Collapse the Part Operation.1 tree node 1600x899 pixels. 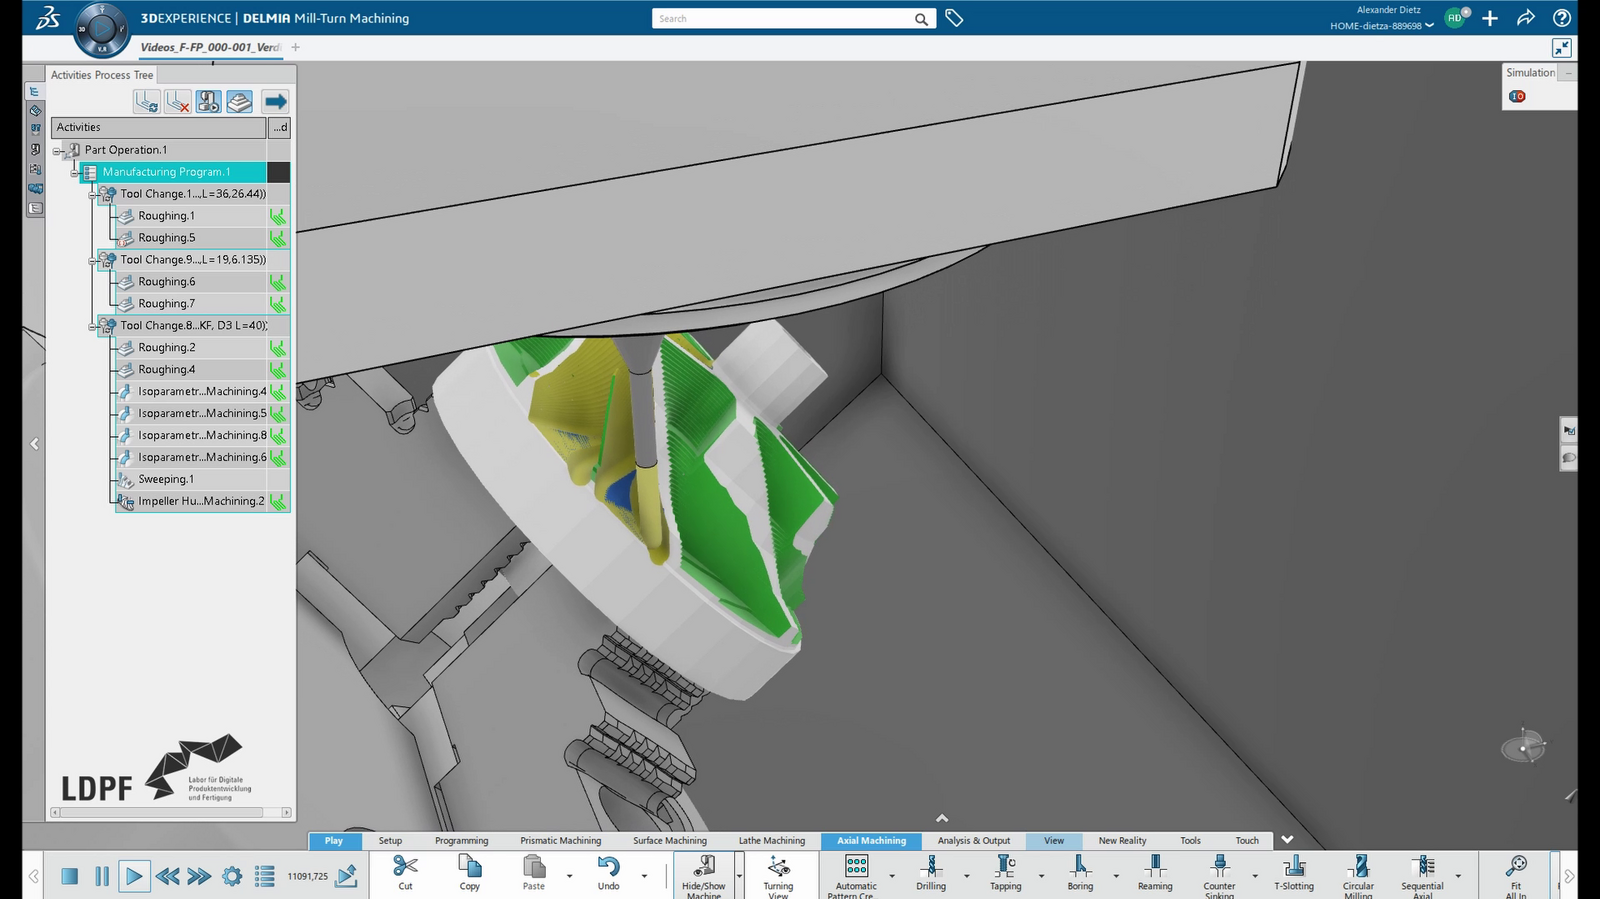57,151
